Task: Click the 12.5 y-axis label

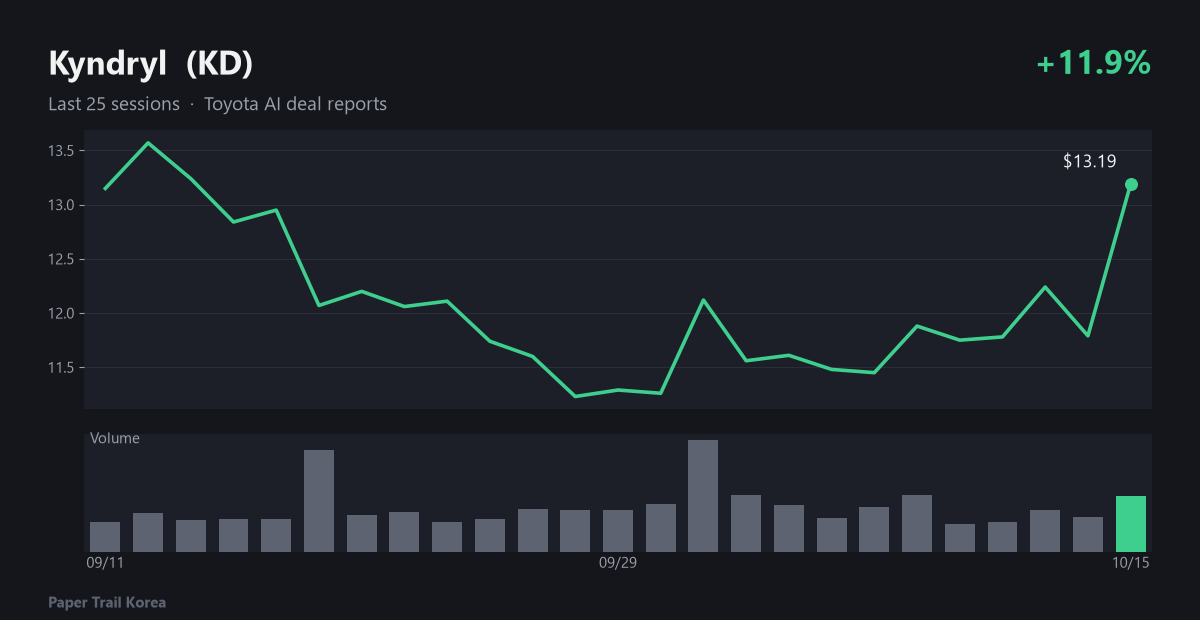Action: (62, 259)
